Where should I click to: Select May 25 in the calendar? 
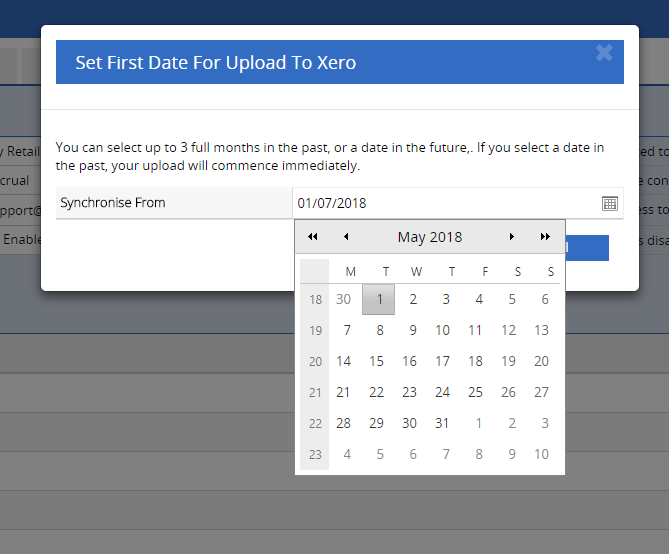pyautogui.click(x=477, y=392)
